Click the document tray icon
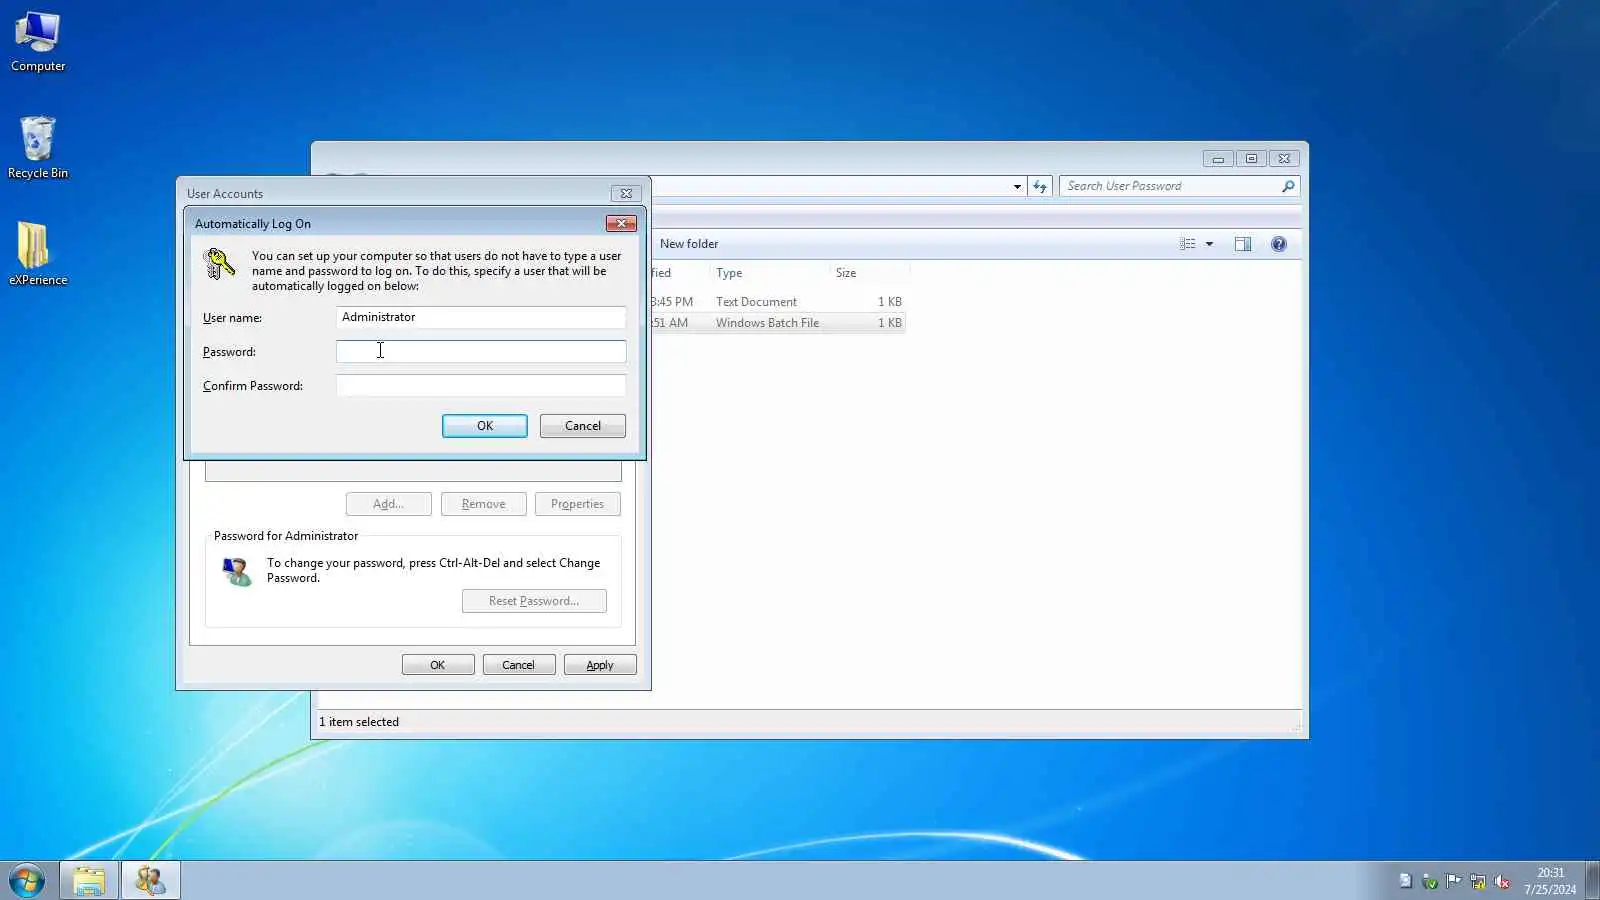The height and width of the screenshot is (900, 1600). [x=1405, y=881]
